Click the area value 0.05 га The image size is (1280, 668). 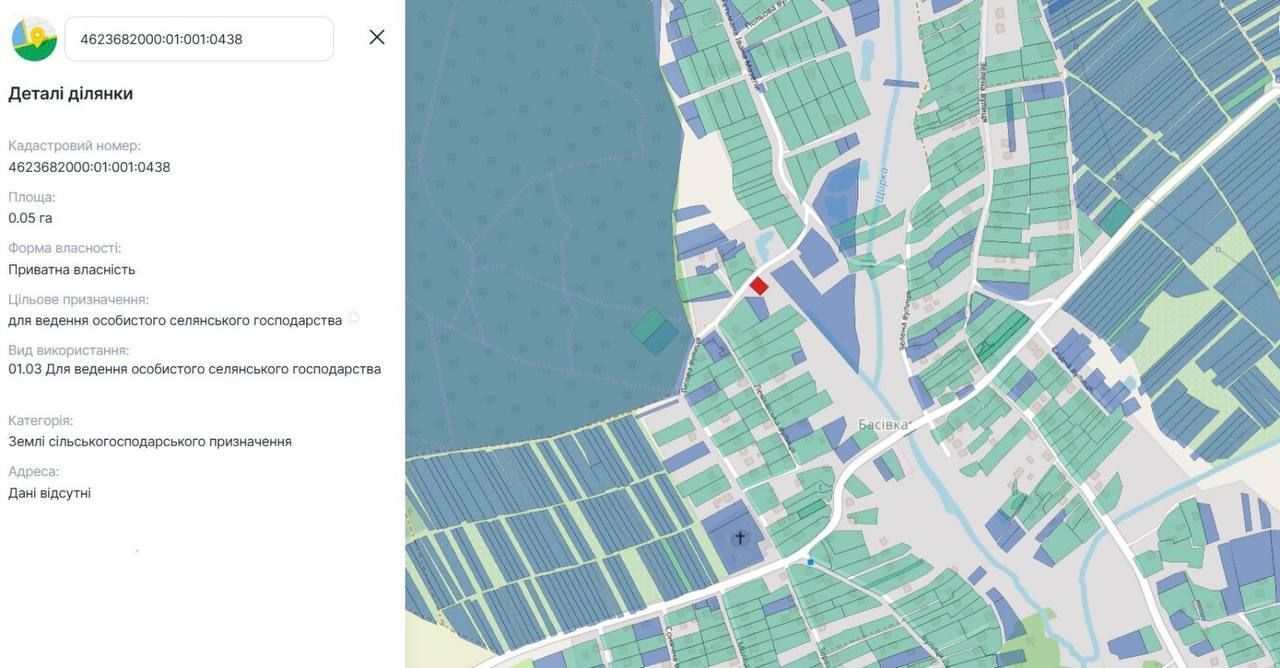[x=30, y=218]
